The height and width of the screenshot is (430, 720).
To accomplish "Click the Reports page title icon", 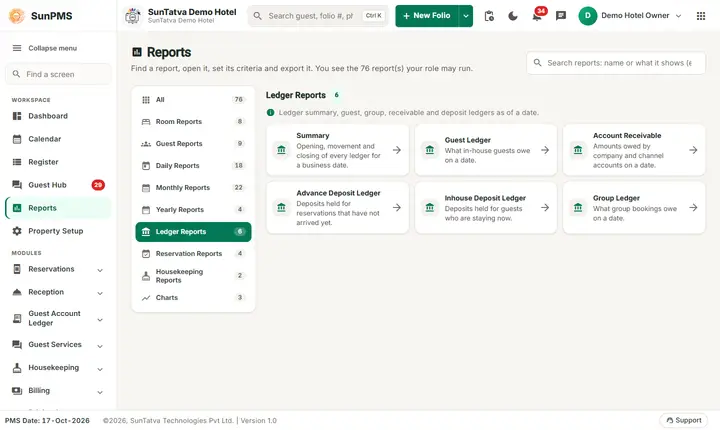I will [137, 52].
